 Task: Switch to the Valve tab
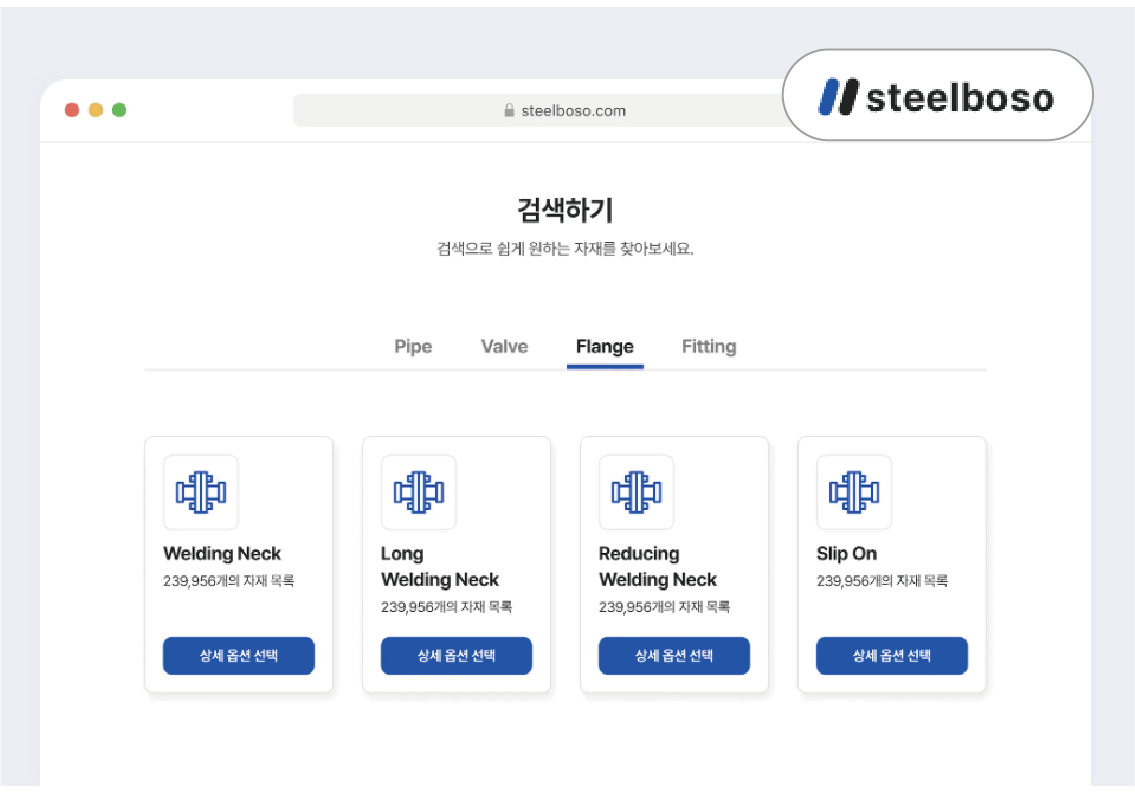[505, 347]
